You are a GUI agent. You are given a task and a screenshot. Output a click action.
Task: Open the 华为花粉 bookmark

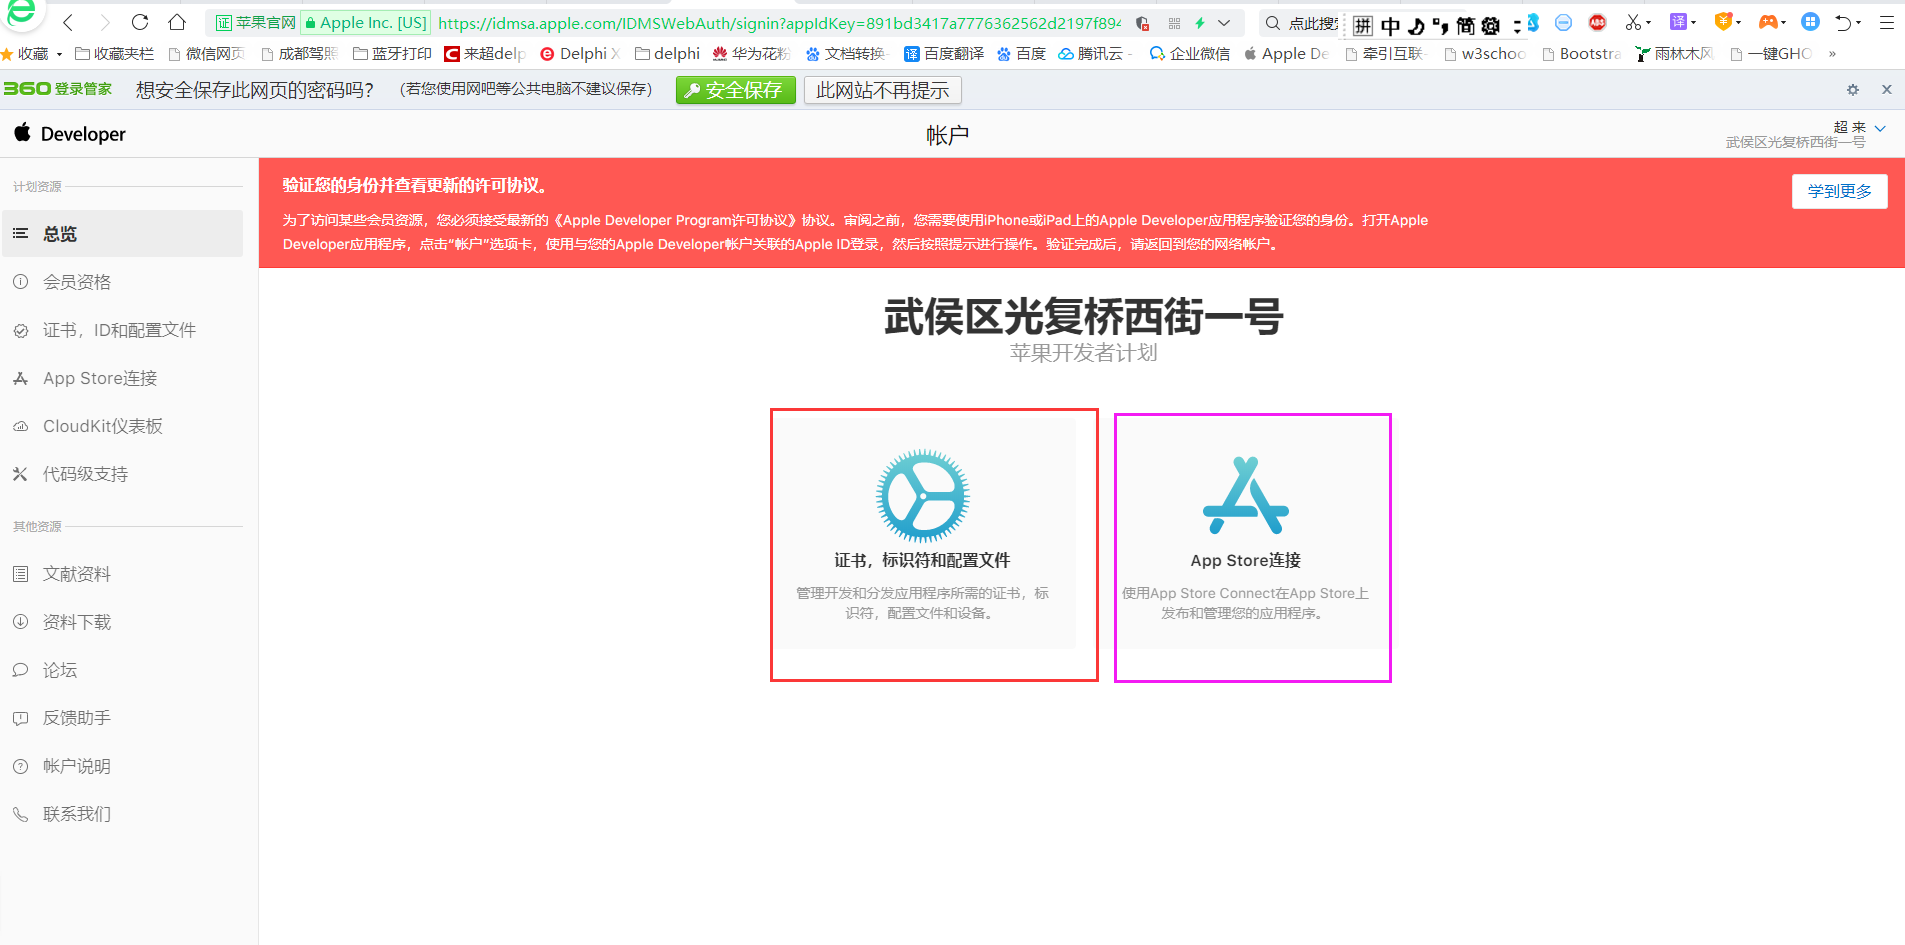click(x=751, y=54)
